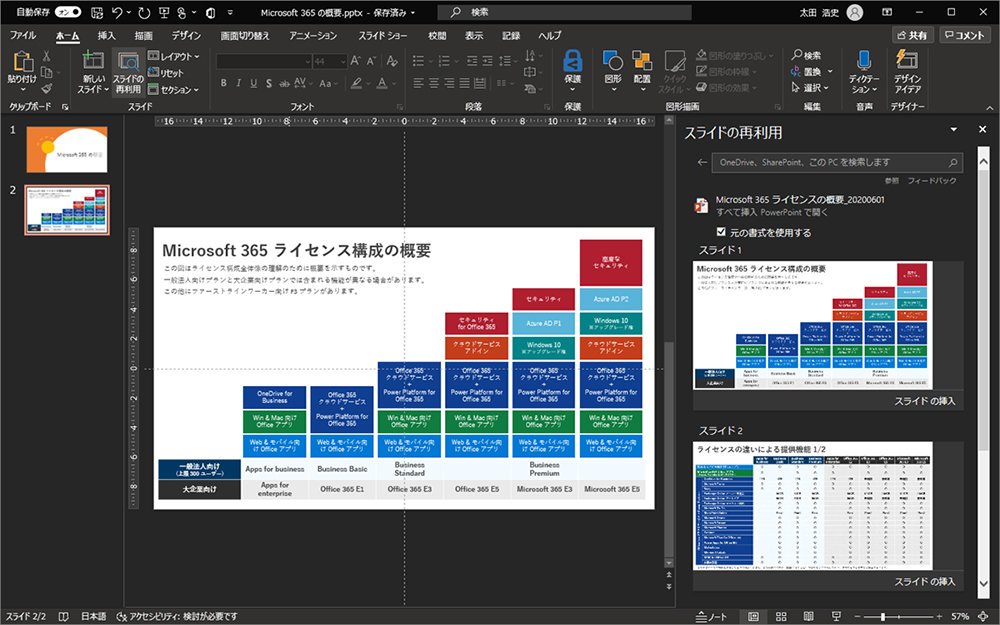Click the Dictation (ディクテーション) microphone icon

coord(864,60)
